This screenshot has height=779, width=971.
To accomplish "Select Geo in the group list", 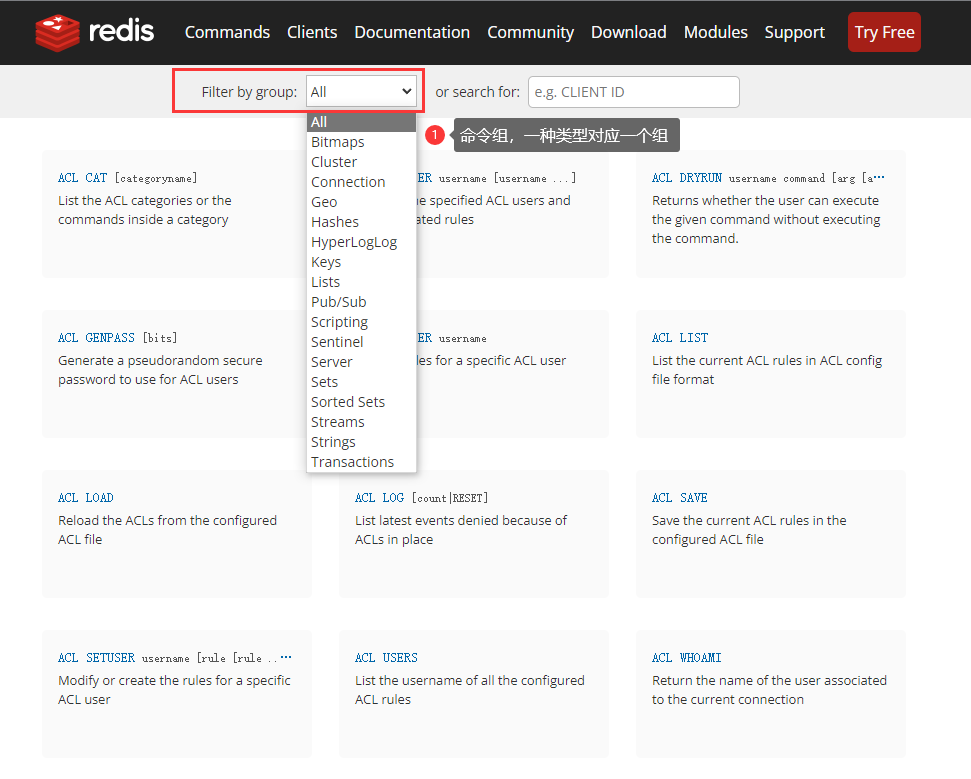I will point(362,202).
